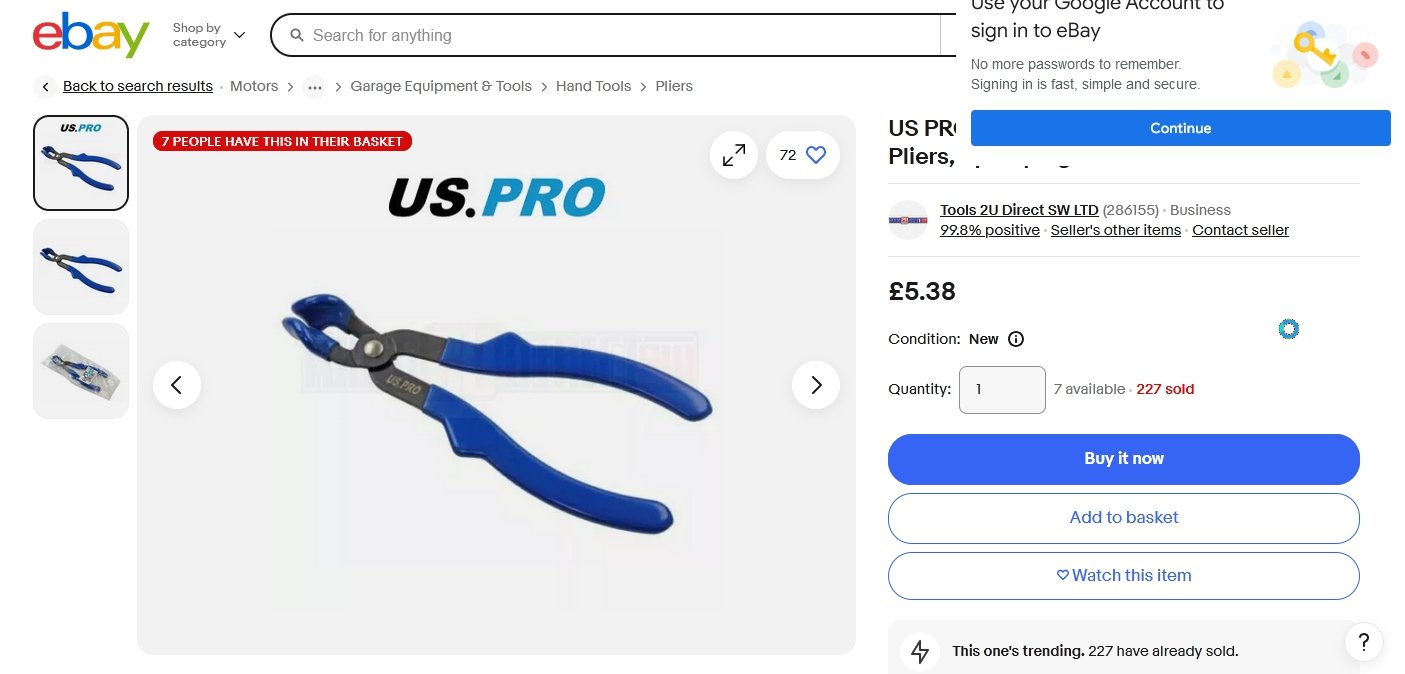Expand the product image to full view

point(734,155)
